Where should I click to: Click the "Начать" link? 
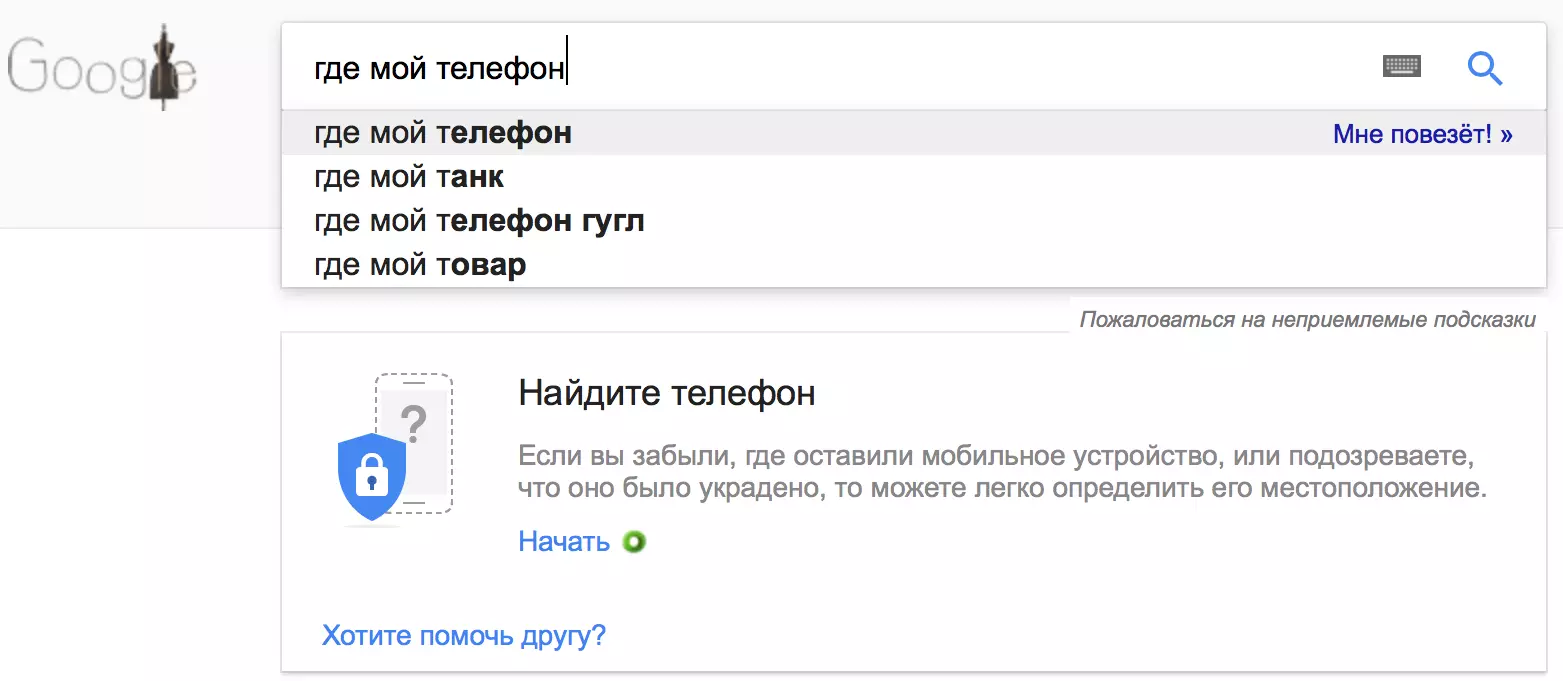point(564,542)
